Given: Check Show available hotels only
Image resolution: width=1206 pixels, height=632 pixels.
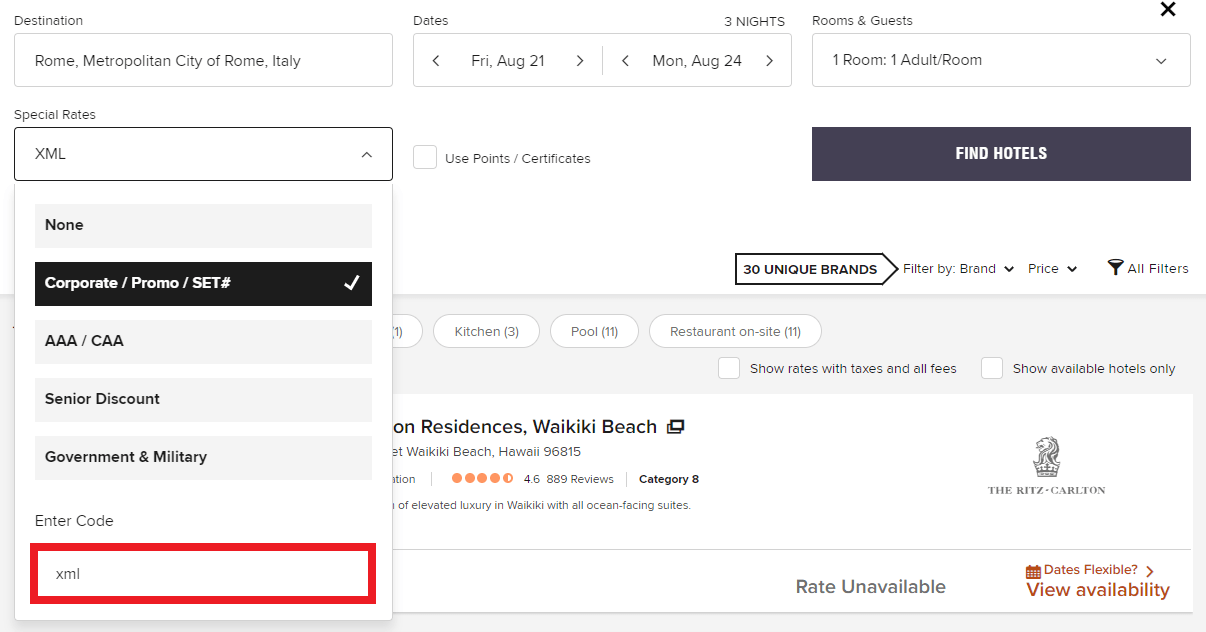Looking at the screenshot, I should click(992, 368).
